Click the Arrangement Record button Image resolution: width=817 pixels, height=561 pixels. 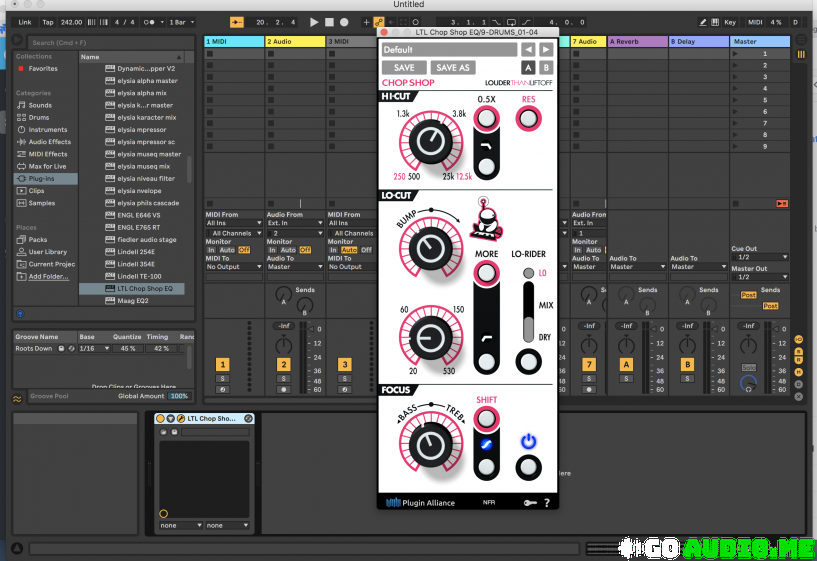click(x=344, y=22)
